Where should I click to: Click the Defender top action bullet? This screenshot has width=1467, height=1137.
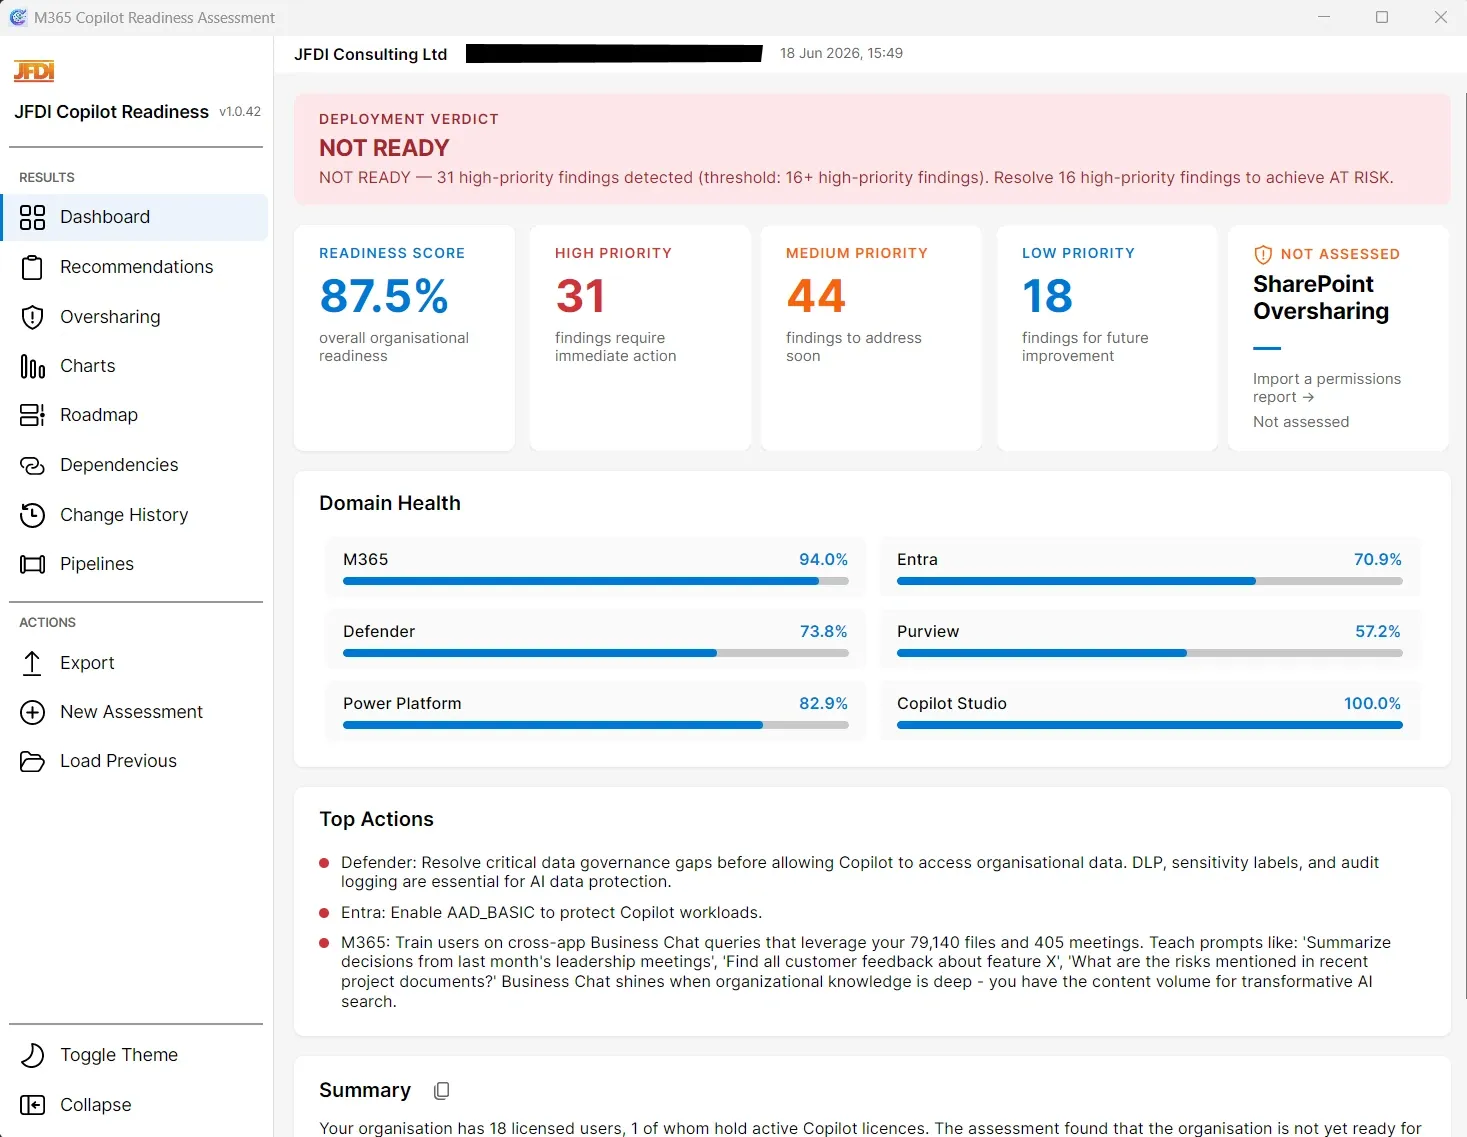click(324, 863)
